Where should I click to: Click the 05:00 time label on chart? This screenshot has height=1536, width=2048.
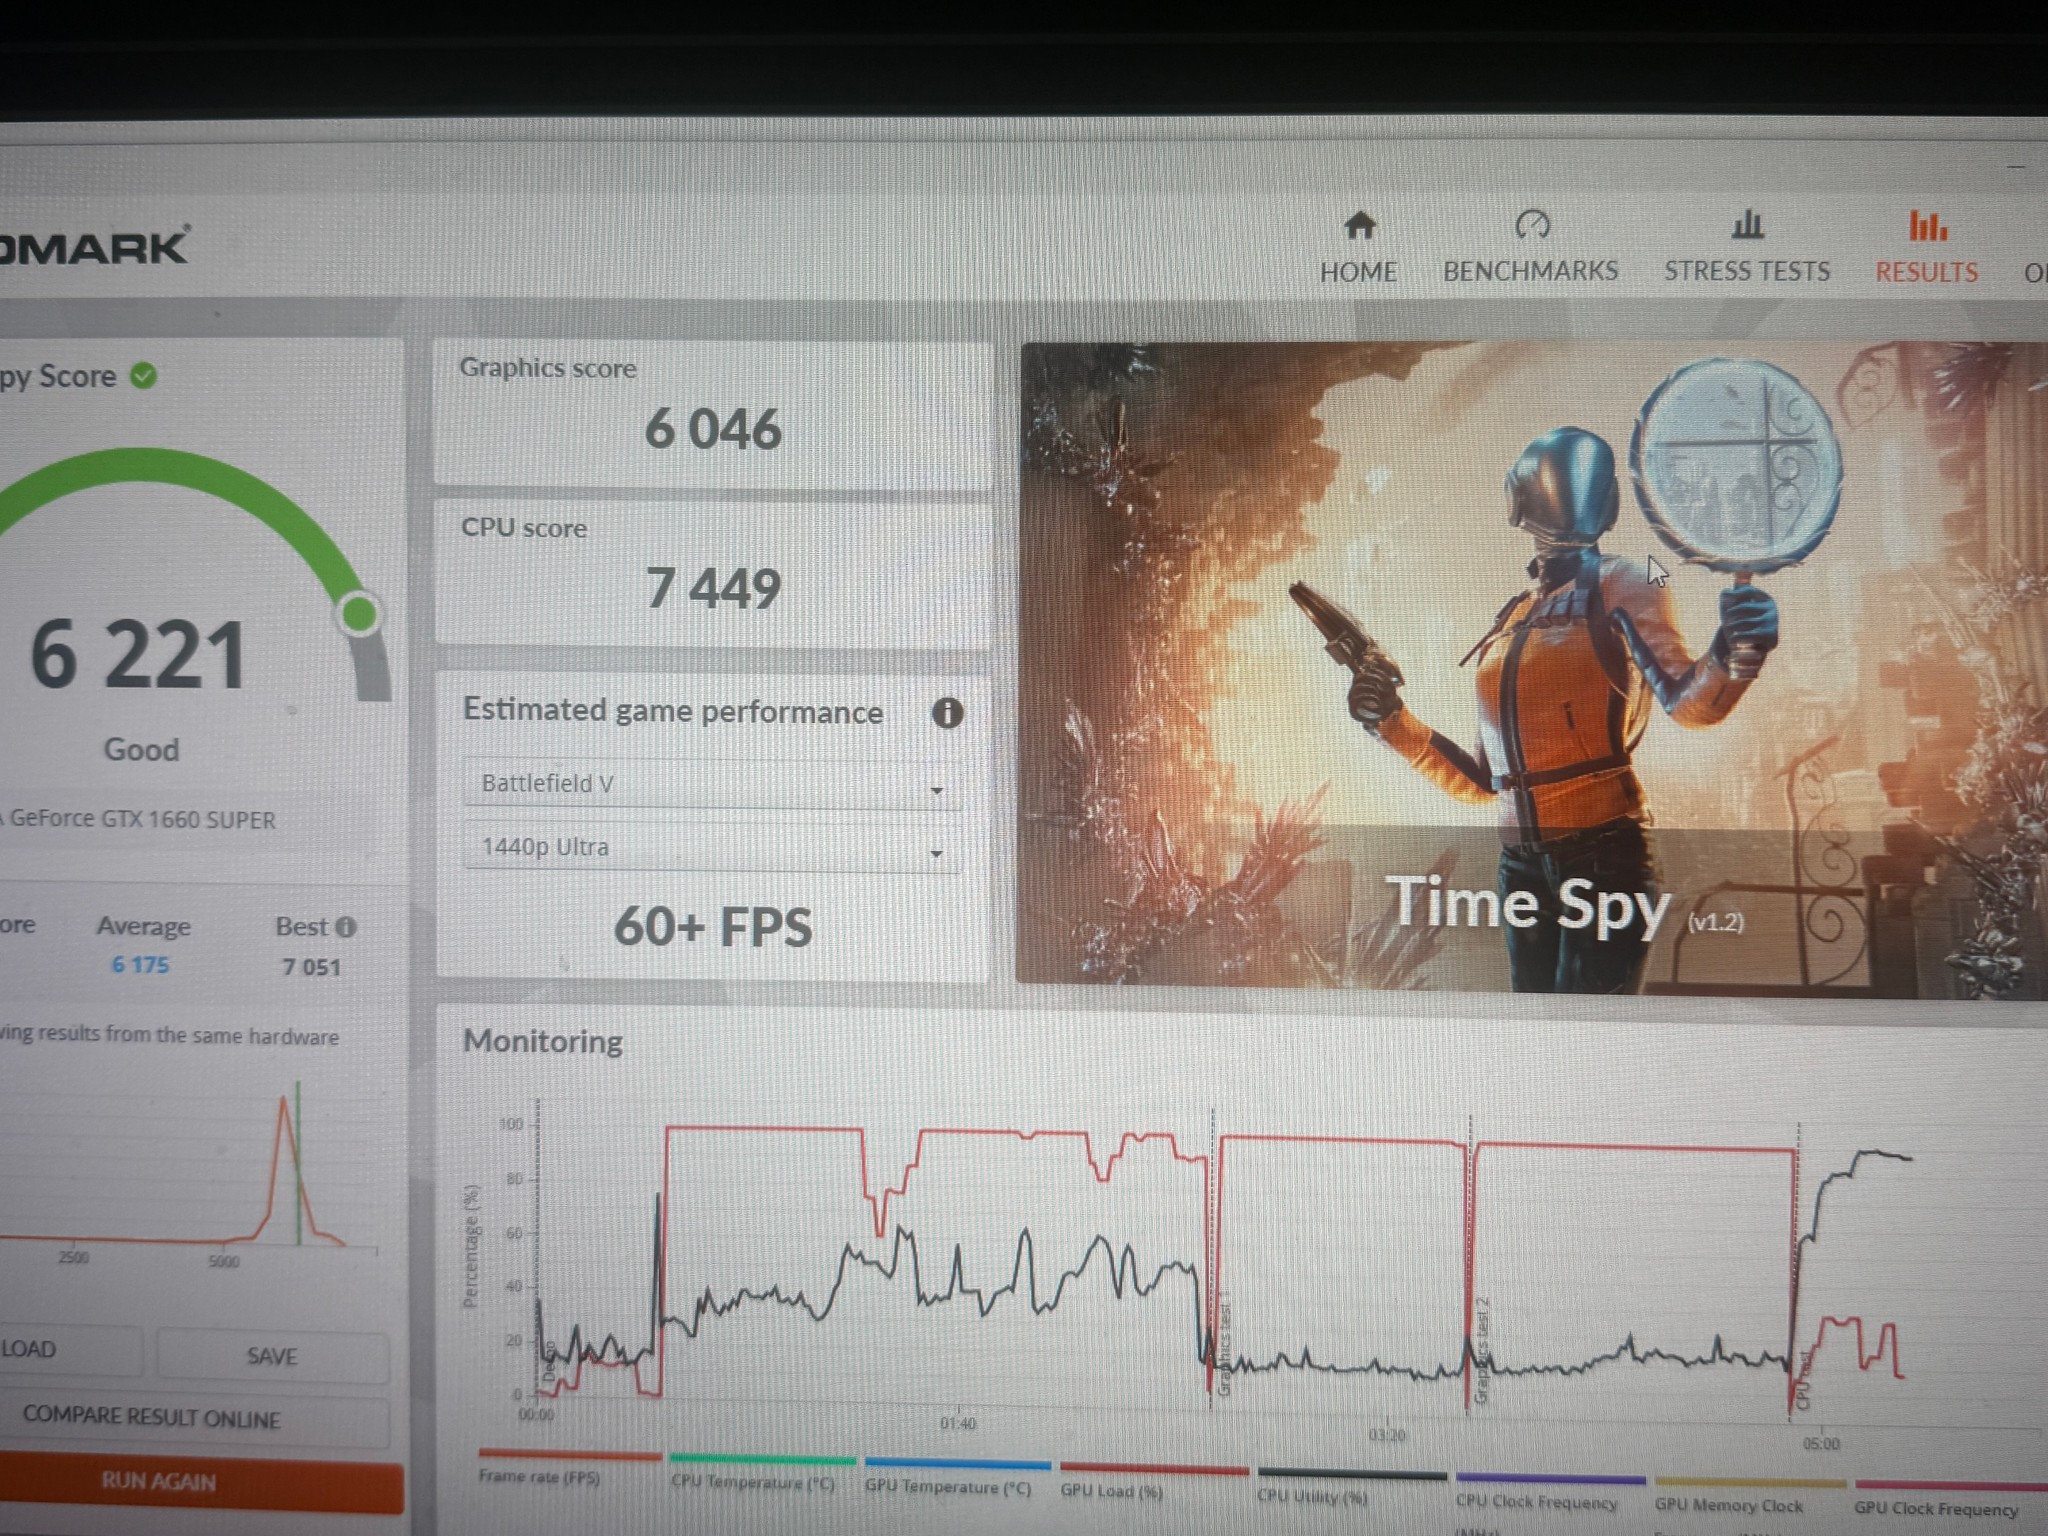click(1821, 1443)
